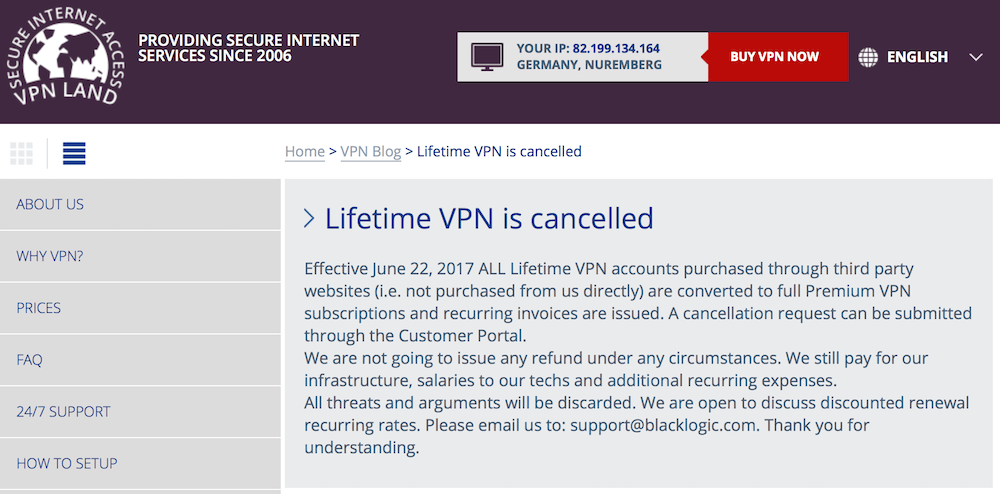
Task: Open the 24/7 Support page
Action: point(63,411)
